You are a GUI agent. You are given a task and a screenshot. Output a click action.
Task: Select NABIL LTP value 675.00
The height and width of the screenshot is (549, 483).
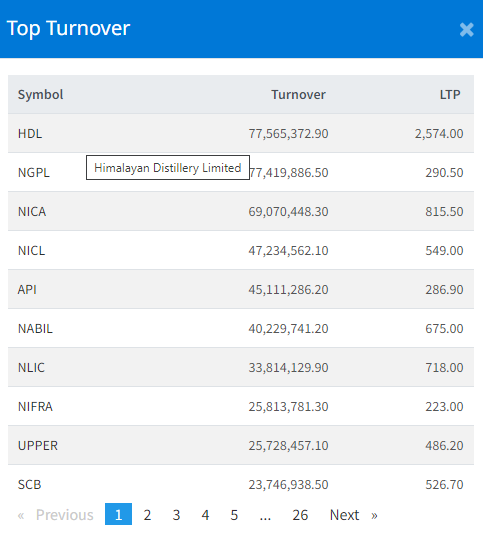point(444,329)
